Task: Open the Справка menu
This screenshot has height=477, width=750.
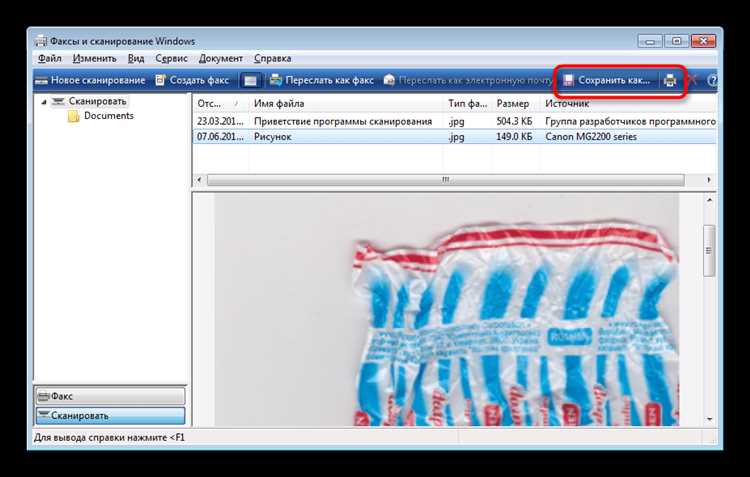Action: click(x=273, y=58)
